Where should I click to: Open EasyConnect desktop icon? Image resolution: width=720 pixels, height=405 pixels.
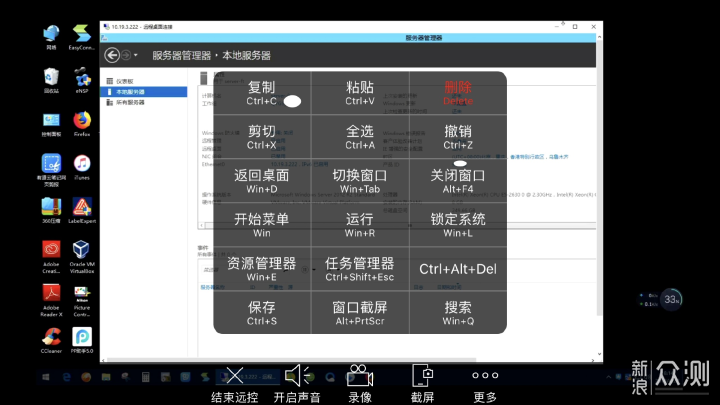[x=82, y=37]
